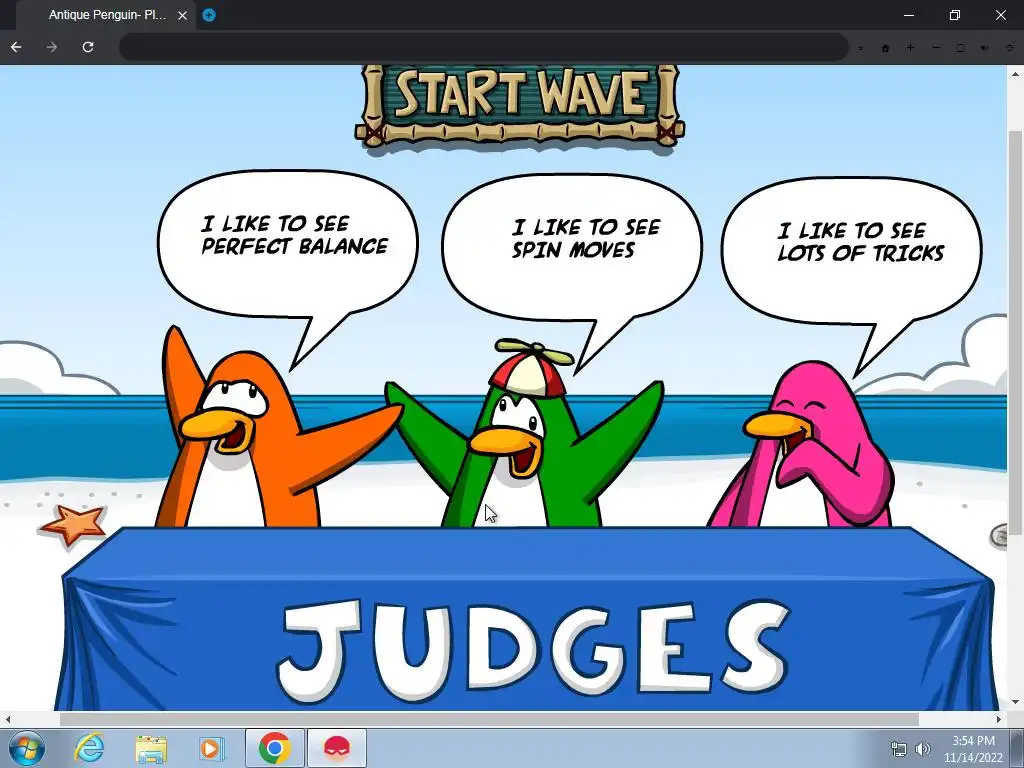
Task: Click the down scroll arrow on right
Action: 1016,703
